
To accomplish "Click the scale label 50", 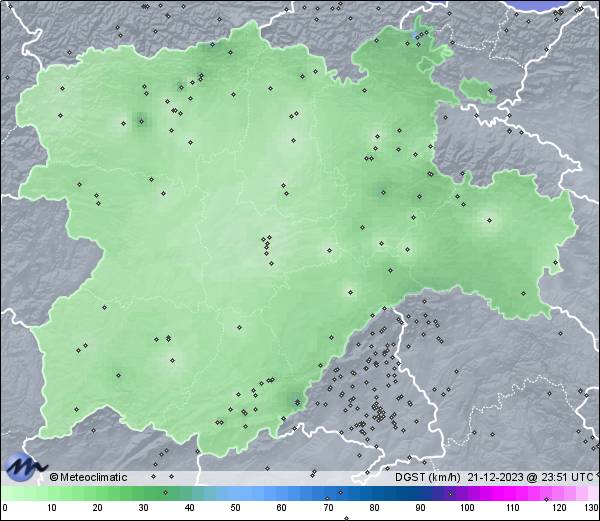I will (x=236, y=508).
